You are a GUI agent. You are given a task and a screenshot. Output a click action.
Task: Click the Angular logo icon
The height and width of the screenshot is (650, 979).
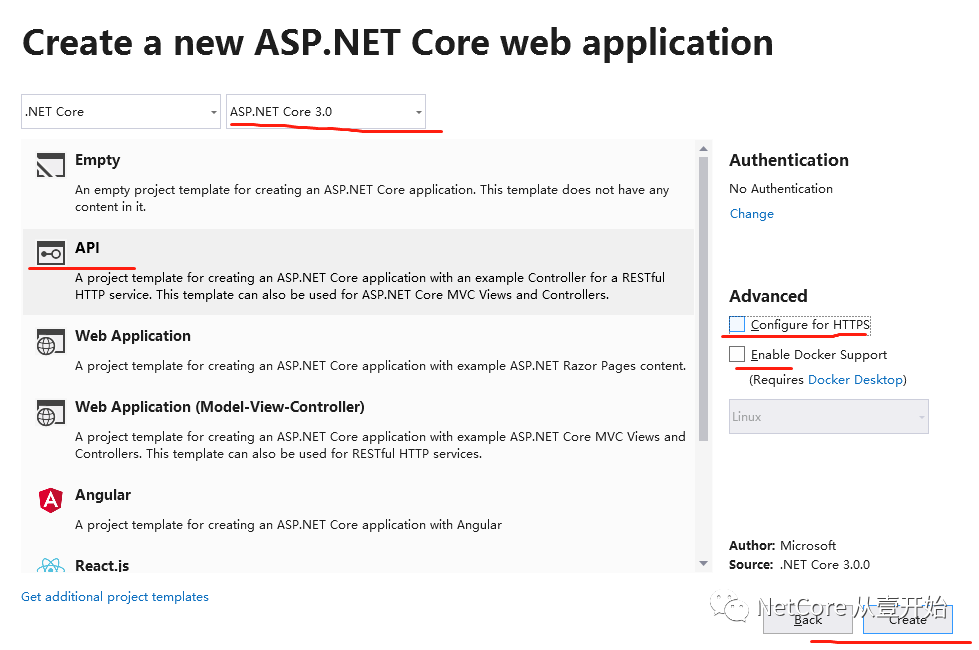(x=50, y=500)
